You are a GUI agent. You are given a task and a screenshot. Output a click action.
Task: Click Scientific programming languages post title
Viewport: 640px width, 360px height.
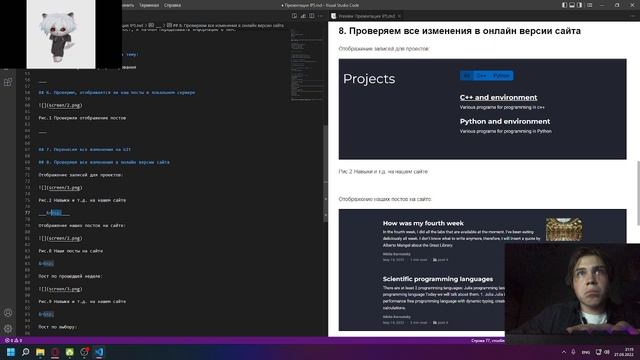tap(438, 279)
